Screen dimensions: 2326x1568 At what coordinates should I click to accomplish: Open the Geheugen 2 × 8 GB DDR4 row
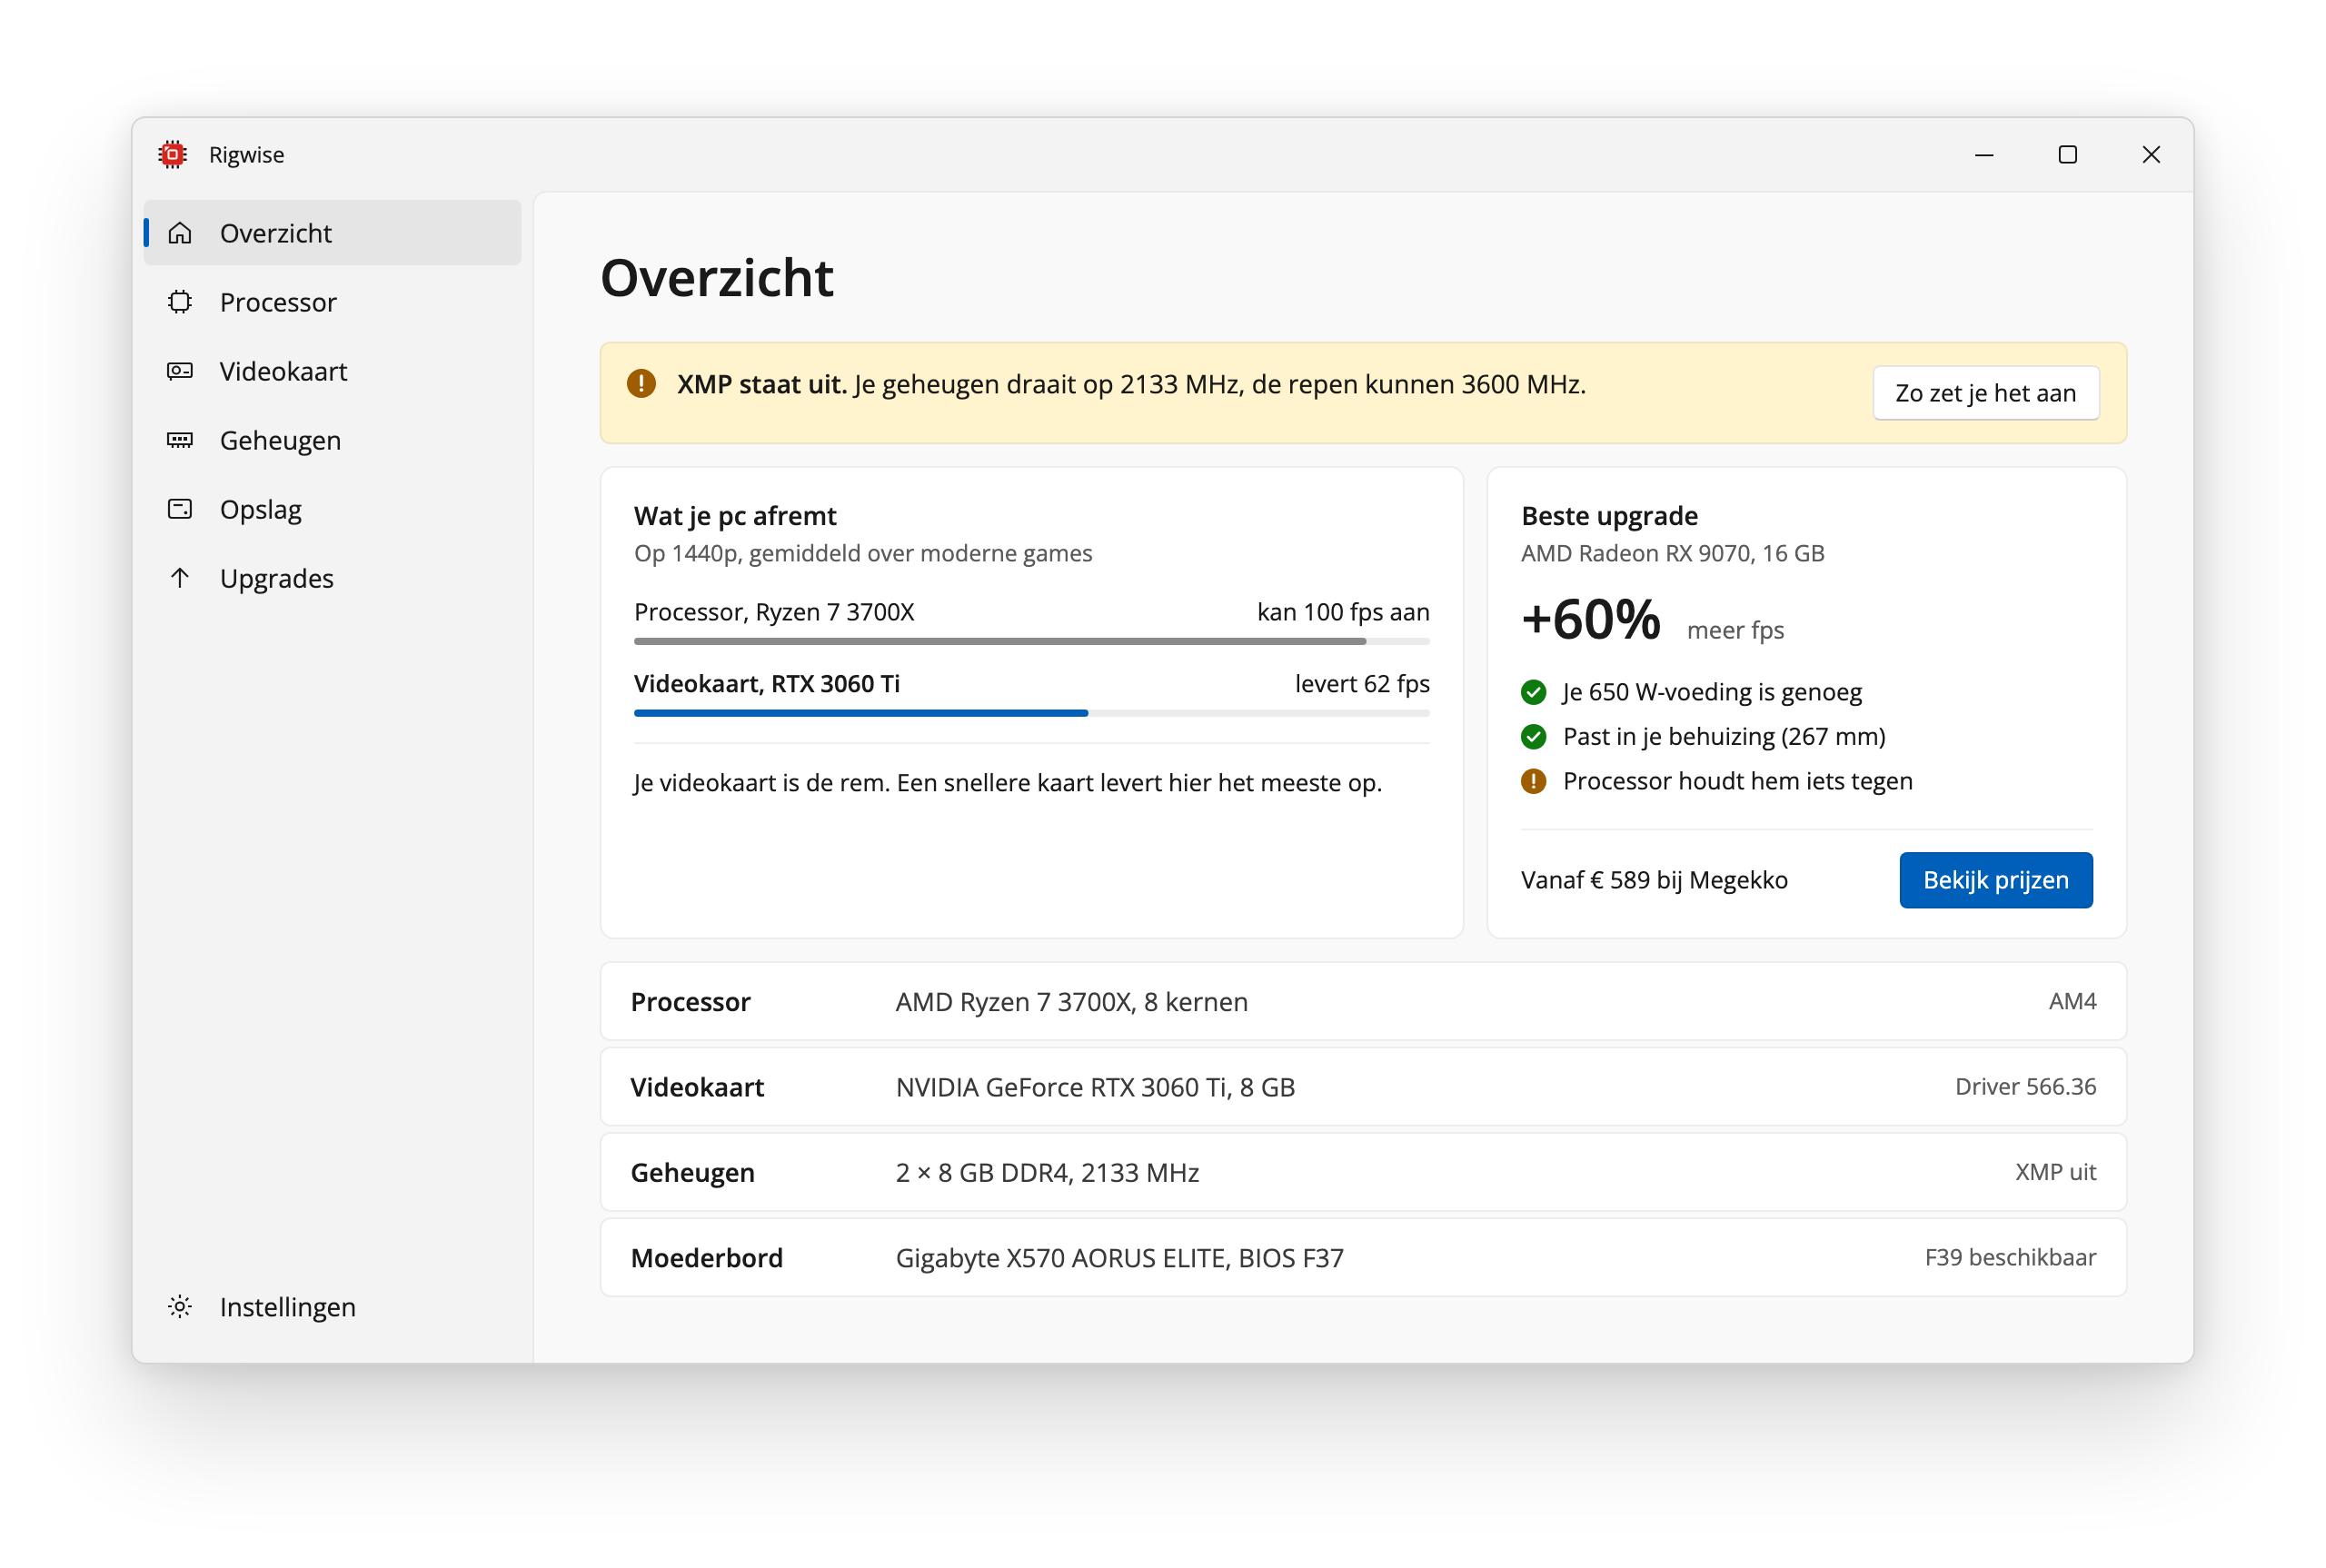(x=1363, y=1172)
